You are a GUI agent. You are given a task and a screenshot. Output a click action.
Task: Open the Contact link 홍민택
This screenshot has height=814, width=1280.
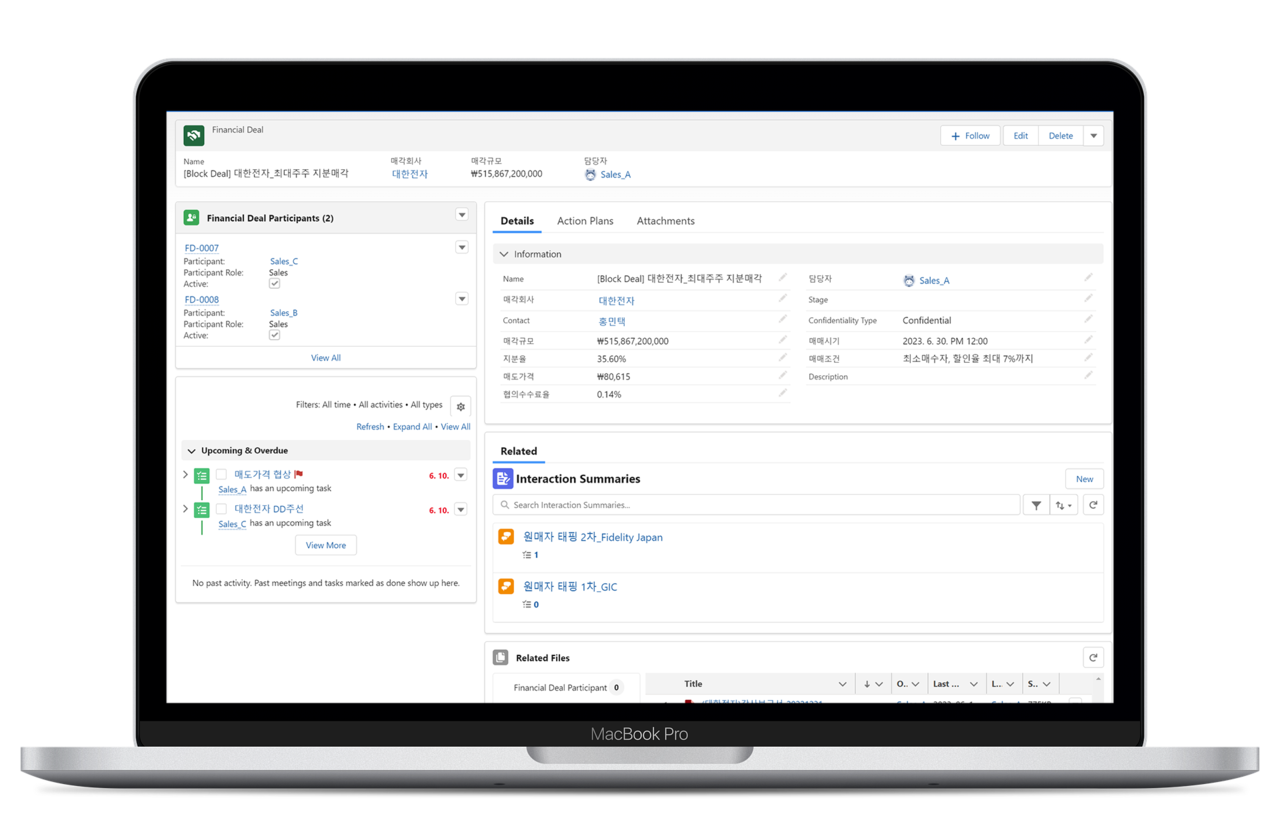[612, 321]
